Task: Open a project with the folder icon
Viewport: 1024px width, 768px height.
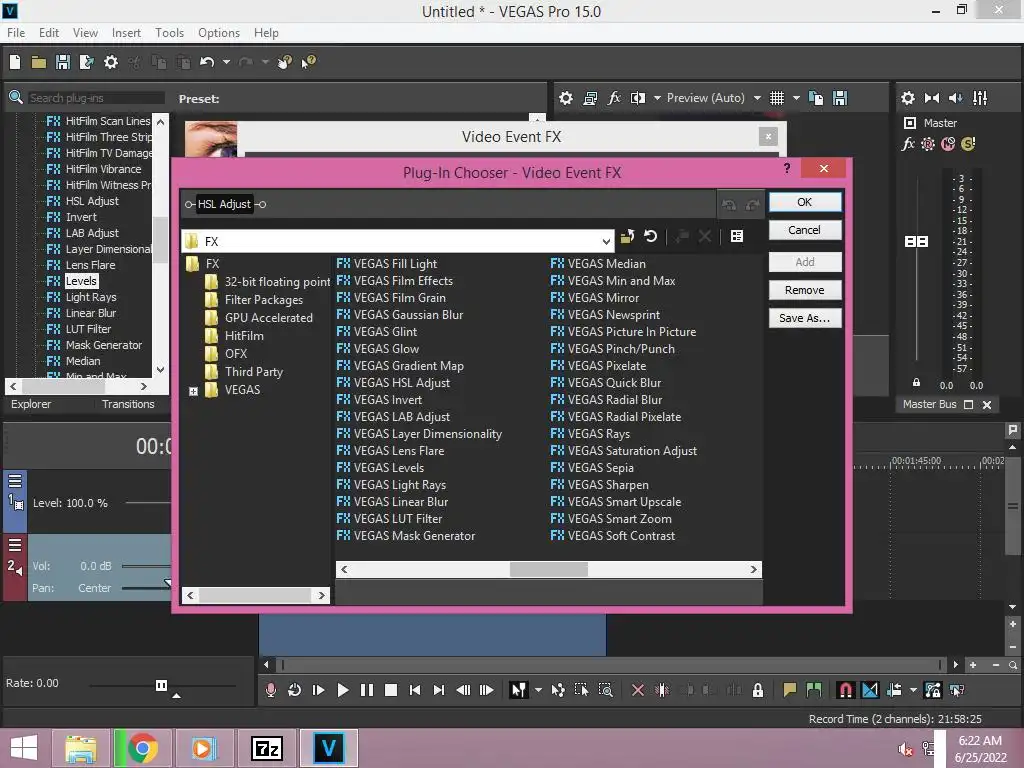Action: pos(39,62)
